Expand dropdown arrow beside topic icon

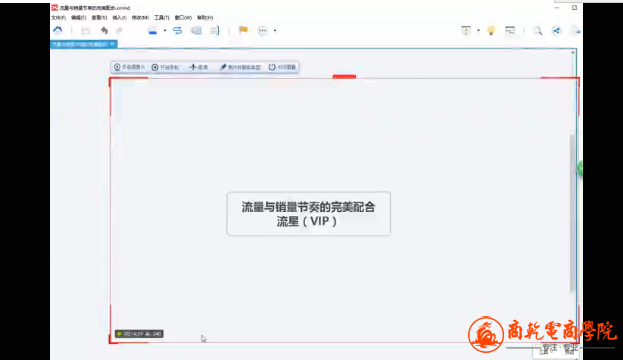pyautogui.click(x=165, y=31)
